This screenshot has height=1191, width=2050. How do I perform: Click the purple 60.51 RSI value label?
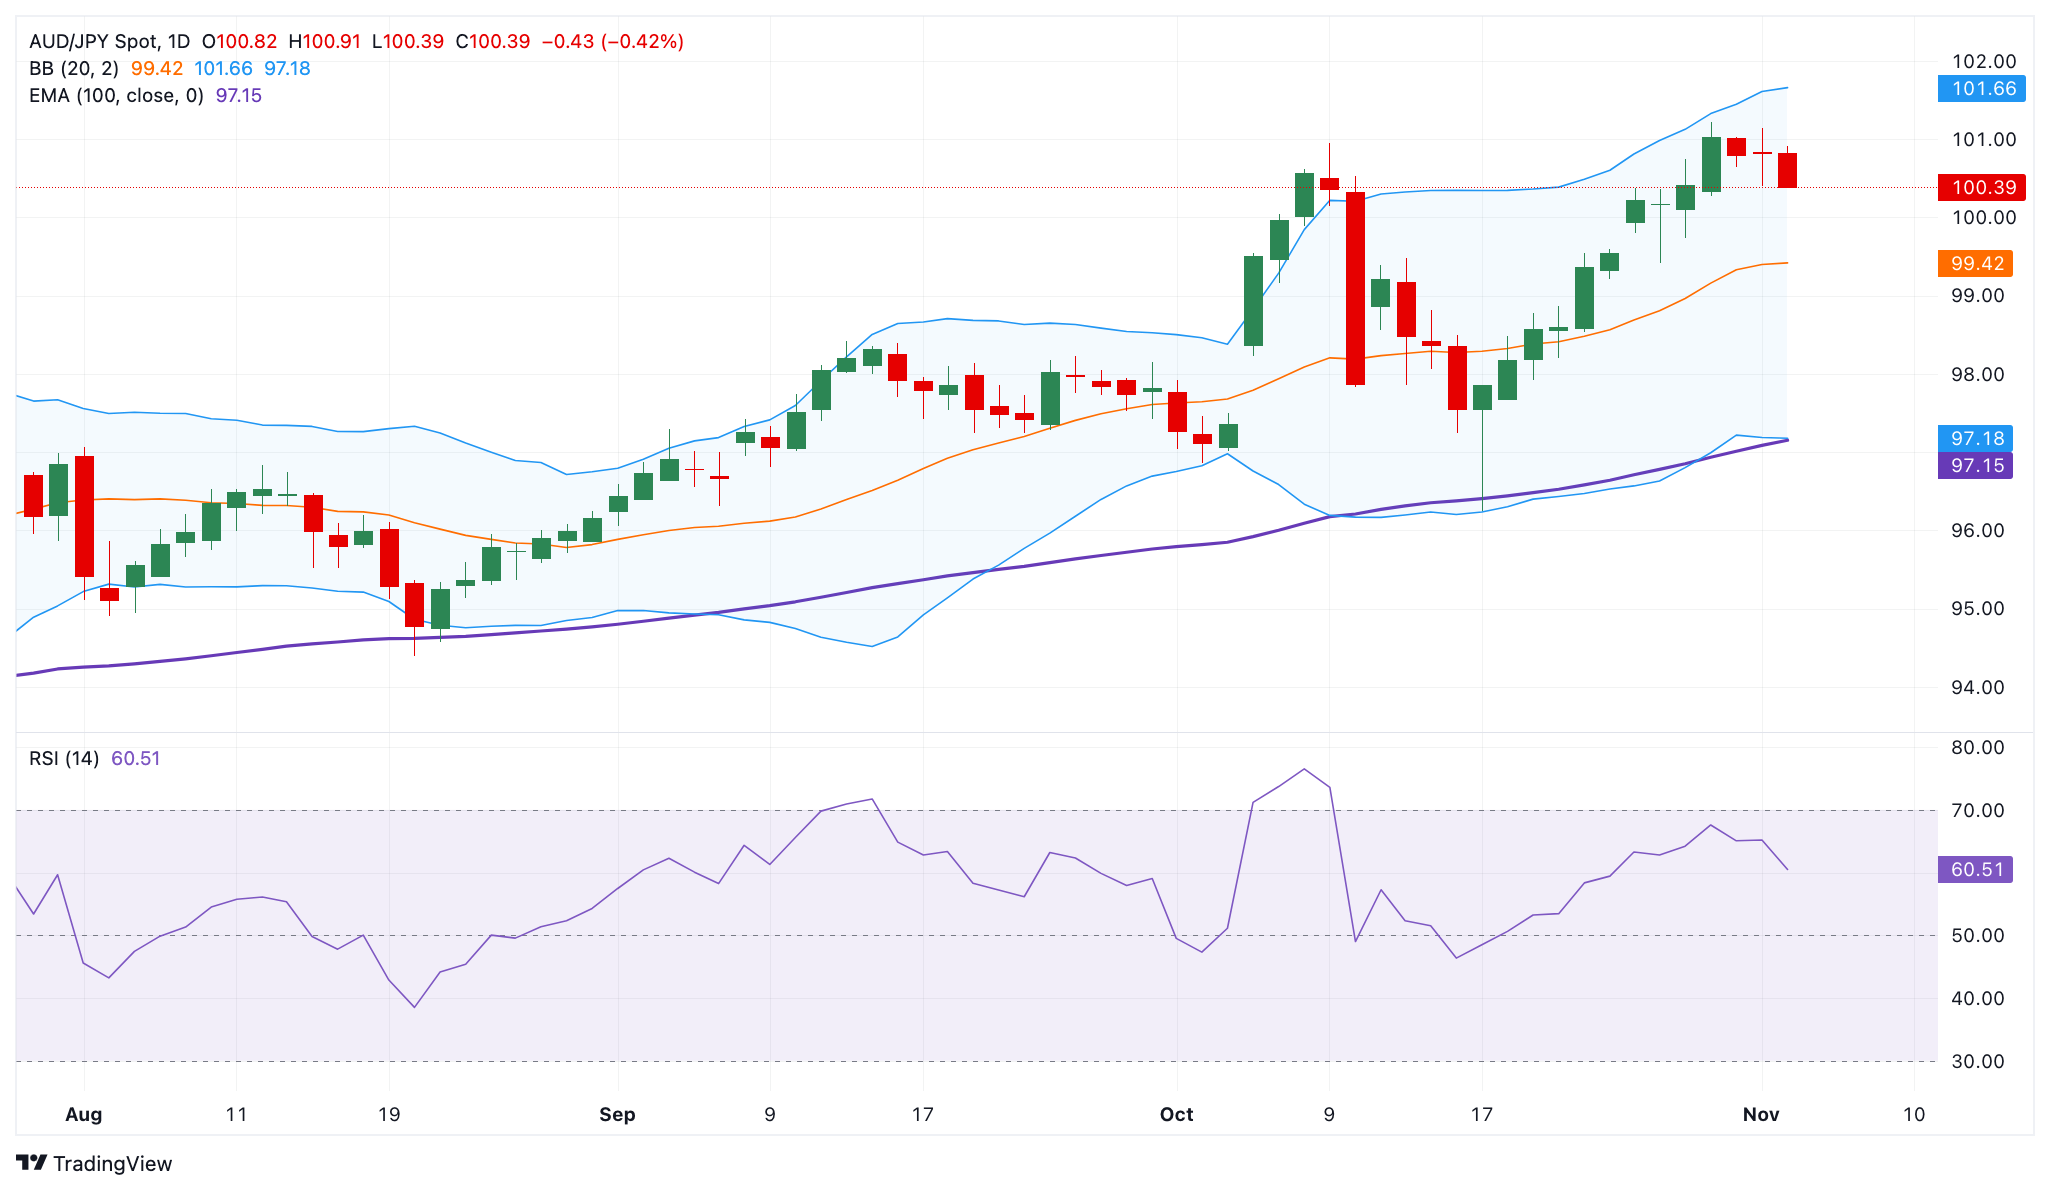[1977, 870]
